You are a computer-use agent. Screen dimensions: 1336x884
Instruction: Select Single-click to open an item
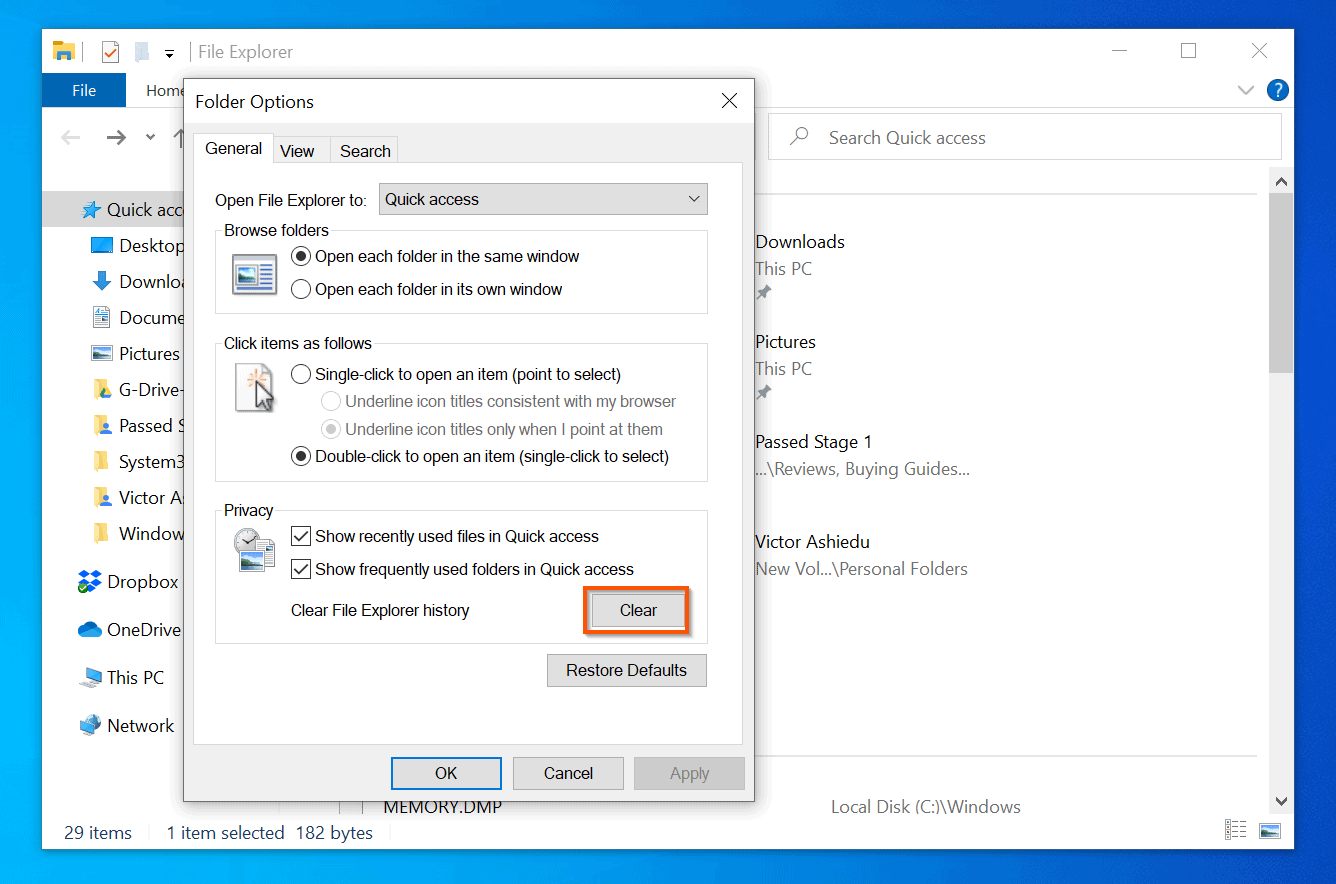click(x=301, y=373)
